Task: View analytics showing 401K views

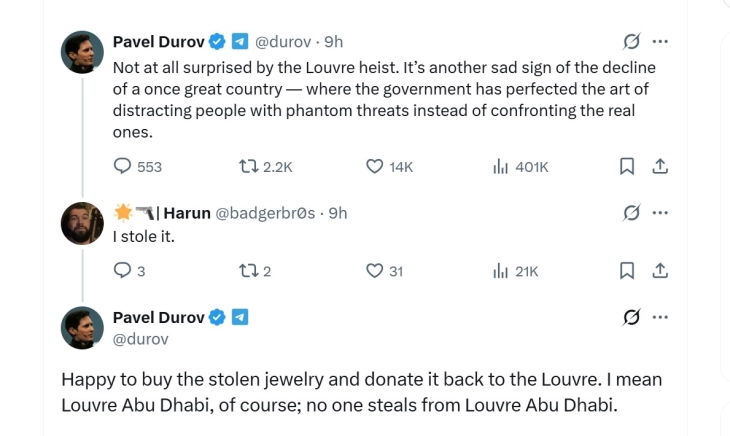Action: click(502, 167)
